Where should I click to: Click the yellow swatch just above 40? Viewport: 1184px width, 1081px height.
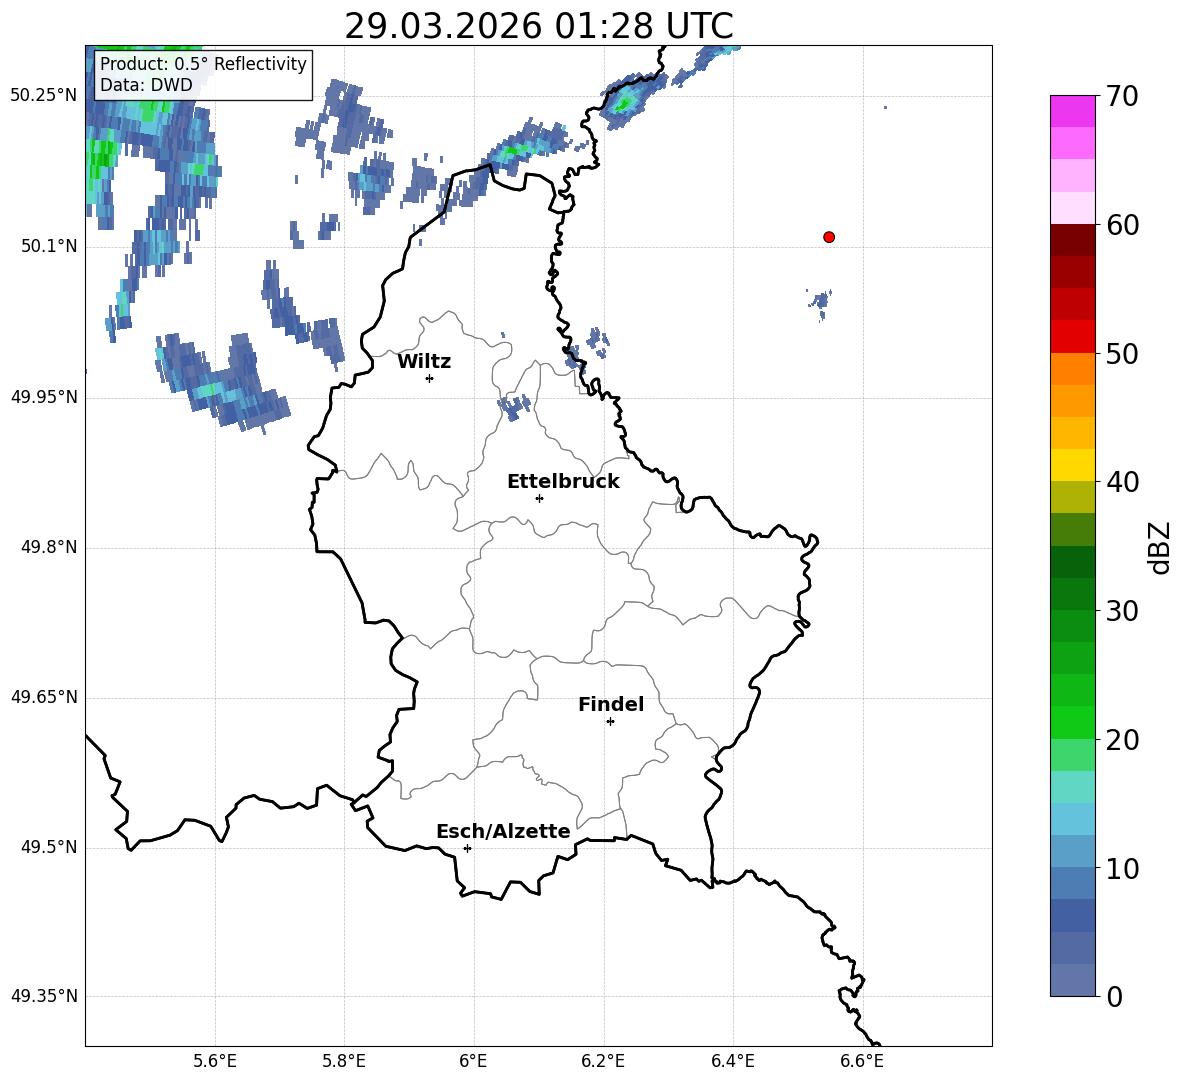[x=1072, y=465]
